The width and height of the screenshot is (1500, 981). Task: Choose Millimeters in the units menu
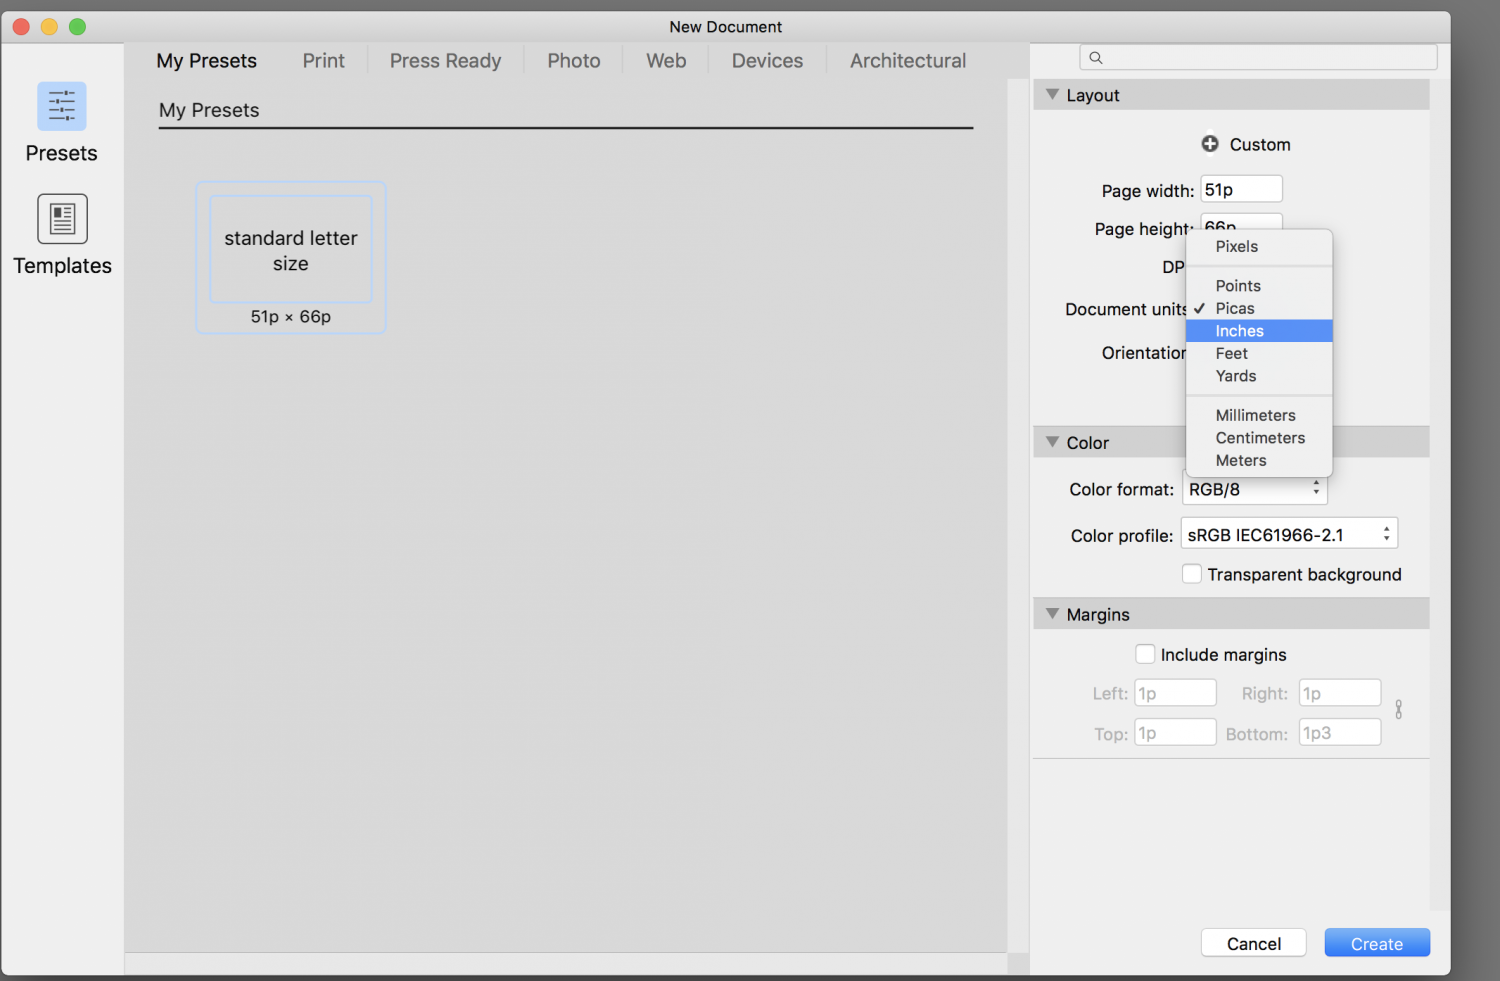[1255, 415]
